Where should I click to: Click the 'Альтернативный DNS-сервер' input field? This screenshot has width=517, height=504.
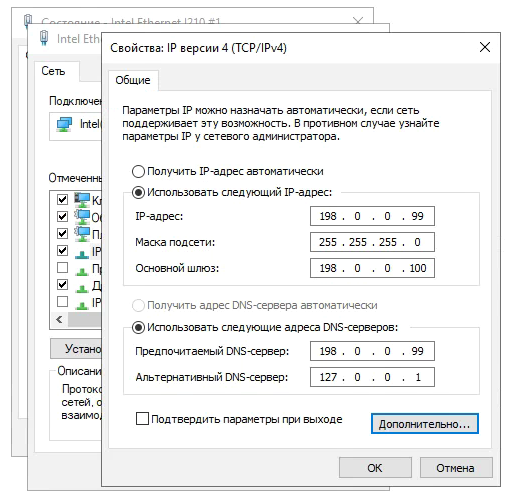(x=372, y=377)
